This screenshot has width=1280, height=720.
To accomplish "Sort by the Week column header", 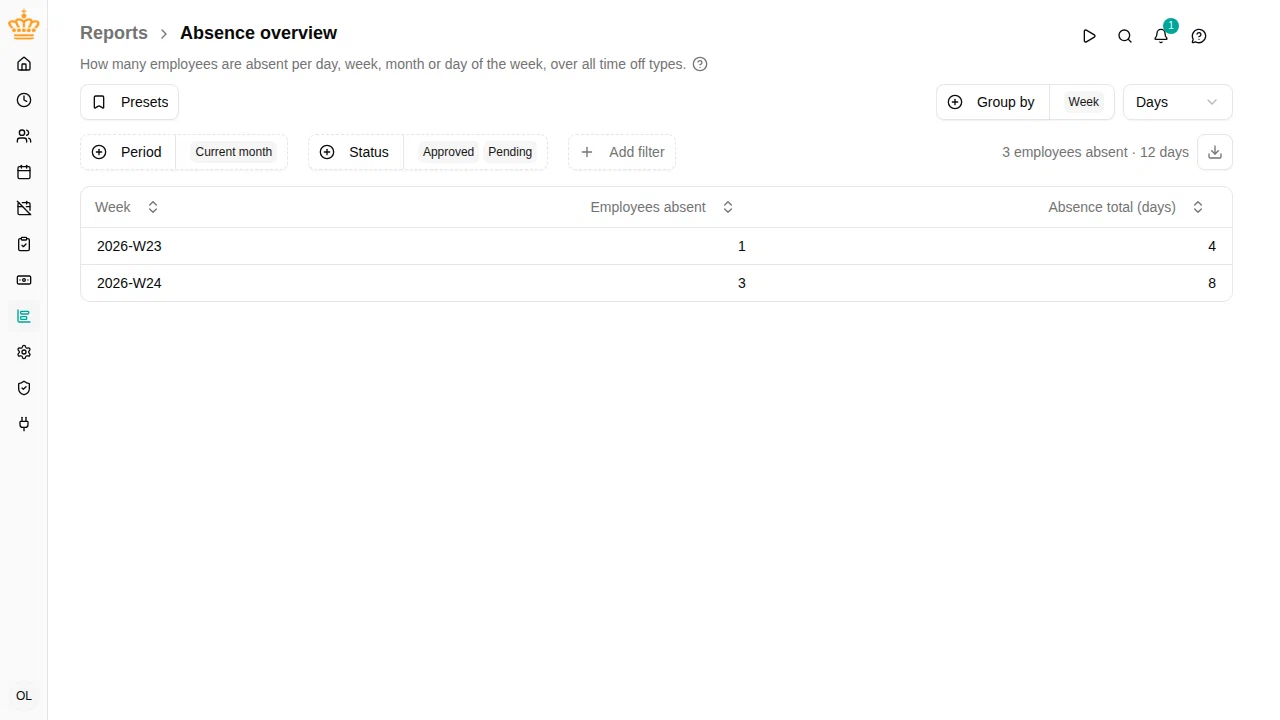I will tap(126, 207).
